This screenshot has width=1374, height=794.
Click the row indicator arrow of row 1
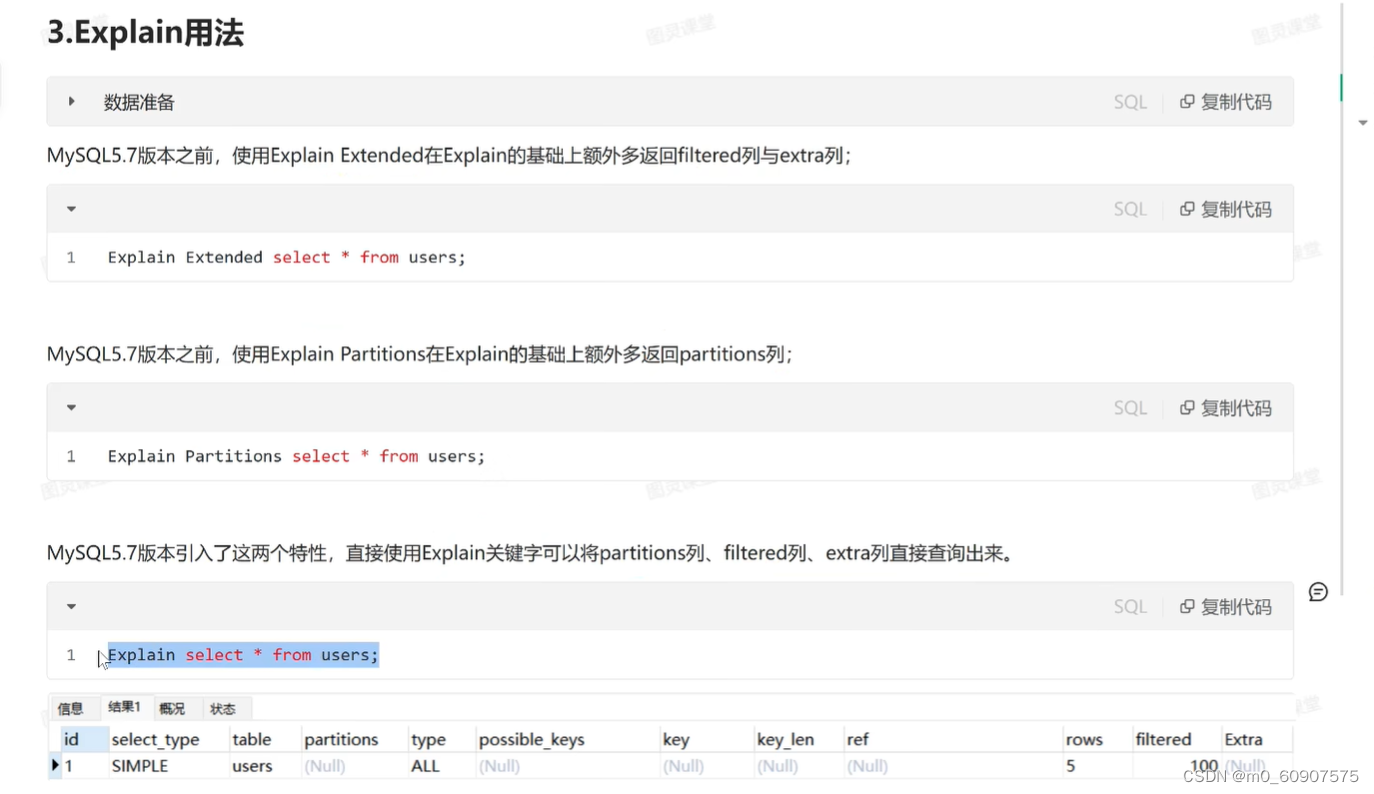coord(55,766)
